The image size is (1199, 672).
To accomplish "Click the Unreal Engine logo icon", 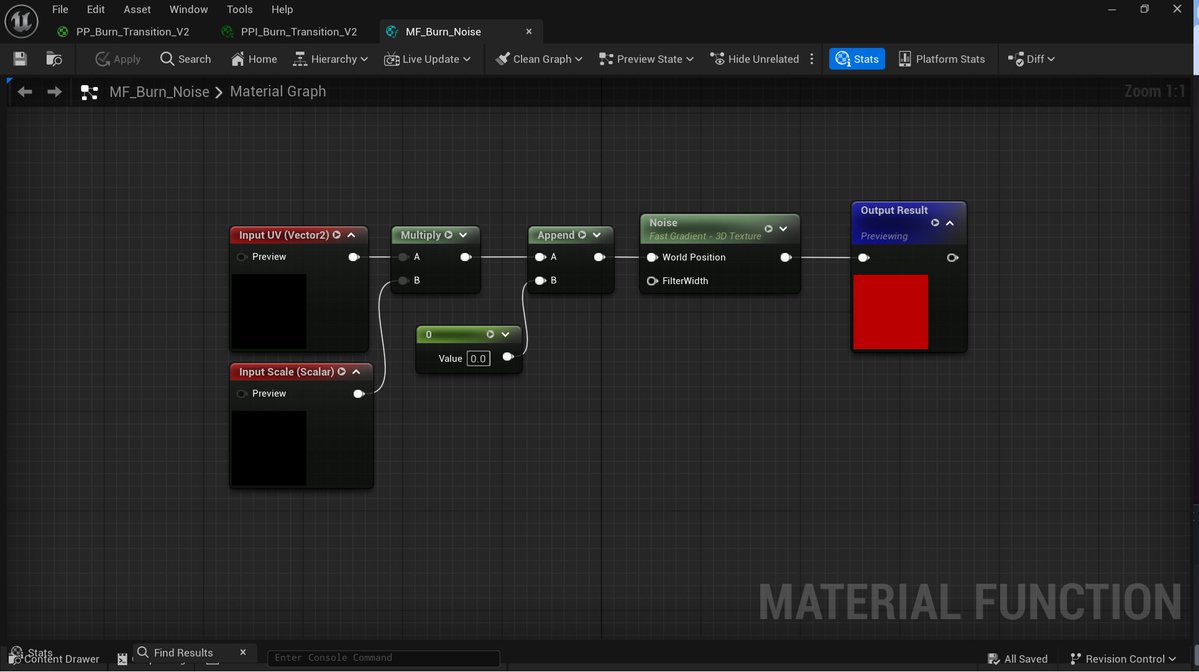I will [21, 21].
